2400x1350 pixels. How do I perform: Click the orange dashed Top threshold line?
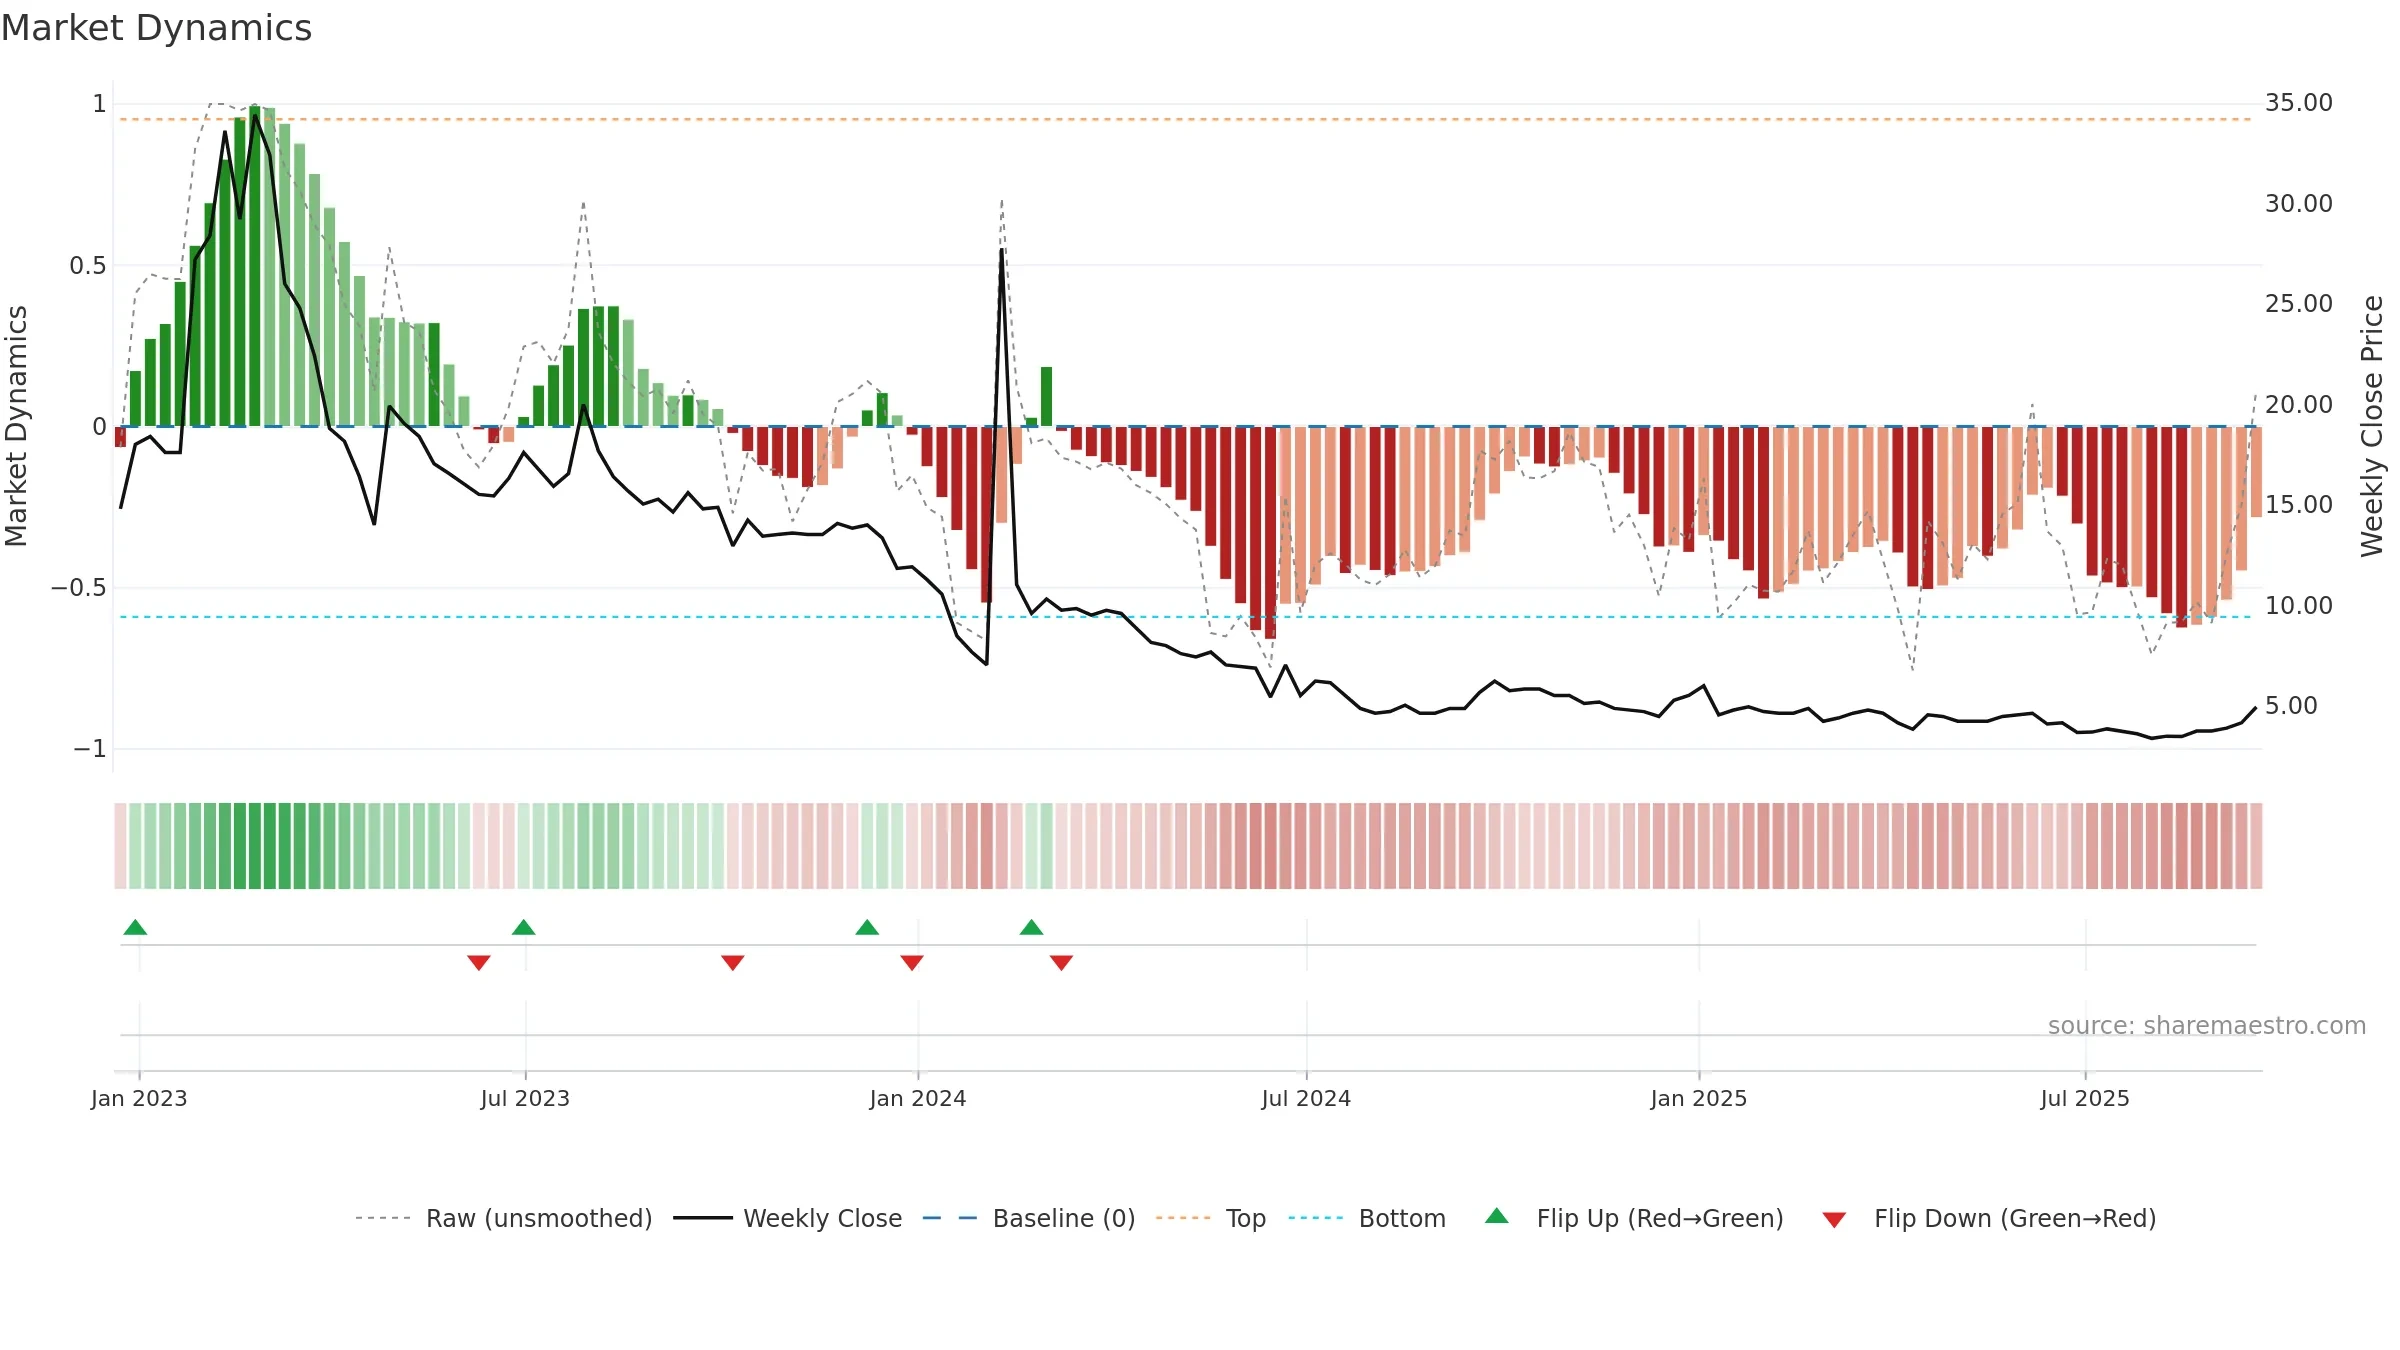[x=1185, y=119]
